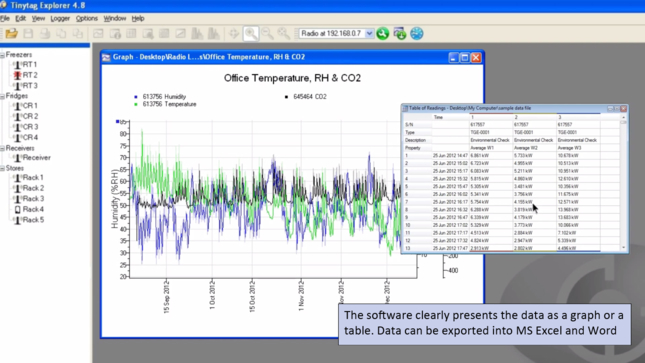This screenshot has width=645, height=363.
Task: Click the blue globe icon in toolbar
Action: coord(416,33)
